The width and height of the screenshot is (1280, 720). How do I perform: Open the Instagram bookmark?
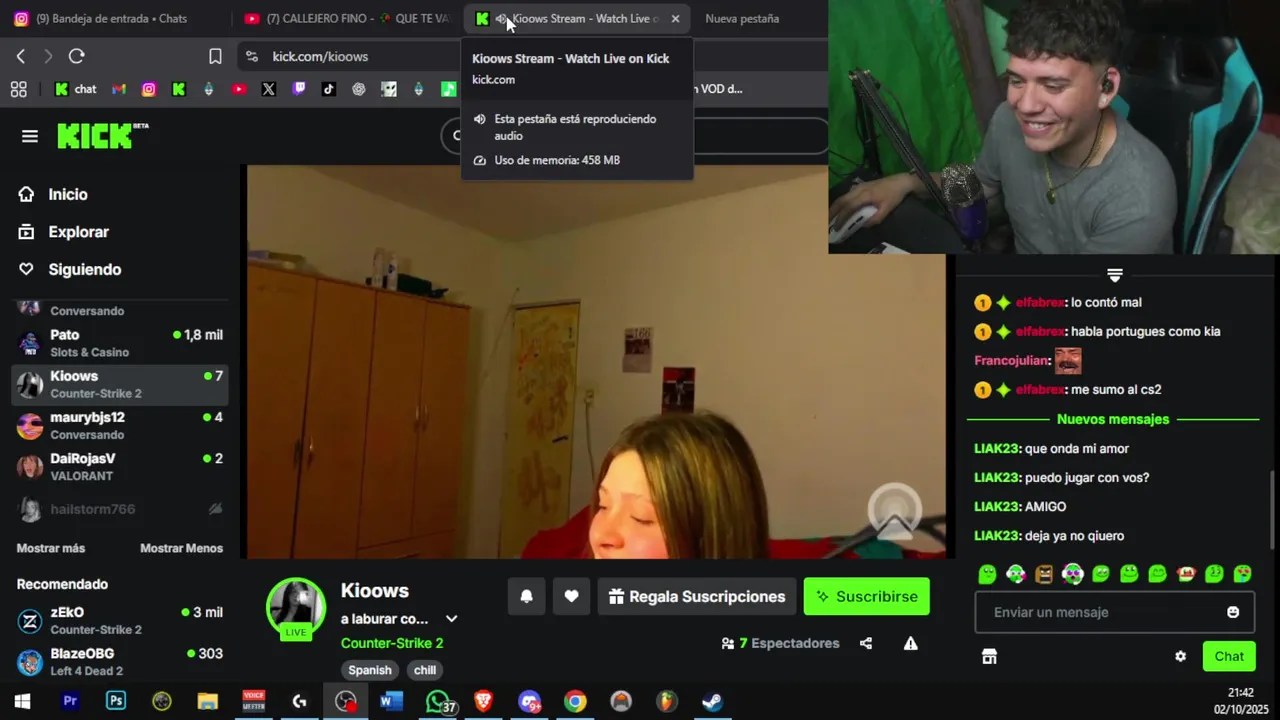pos(149,89)
